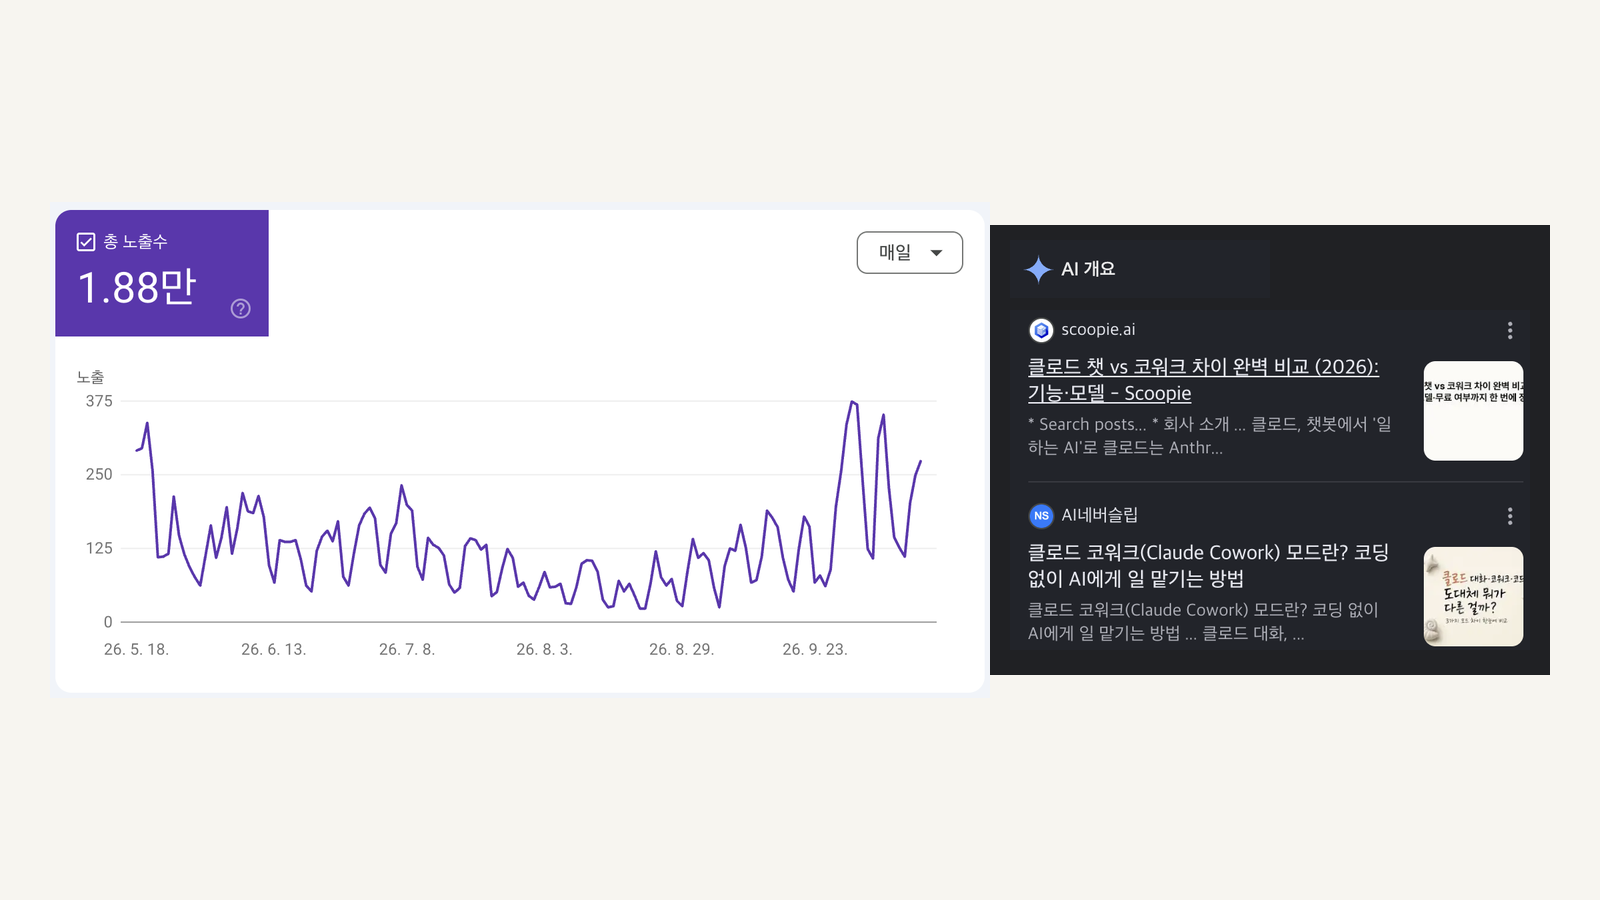Open the 클로드 코워크 모드란 article link
The width and height of the screenshot is (1600, 900).
click(1208, 565)
